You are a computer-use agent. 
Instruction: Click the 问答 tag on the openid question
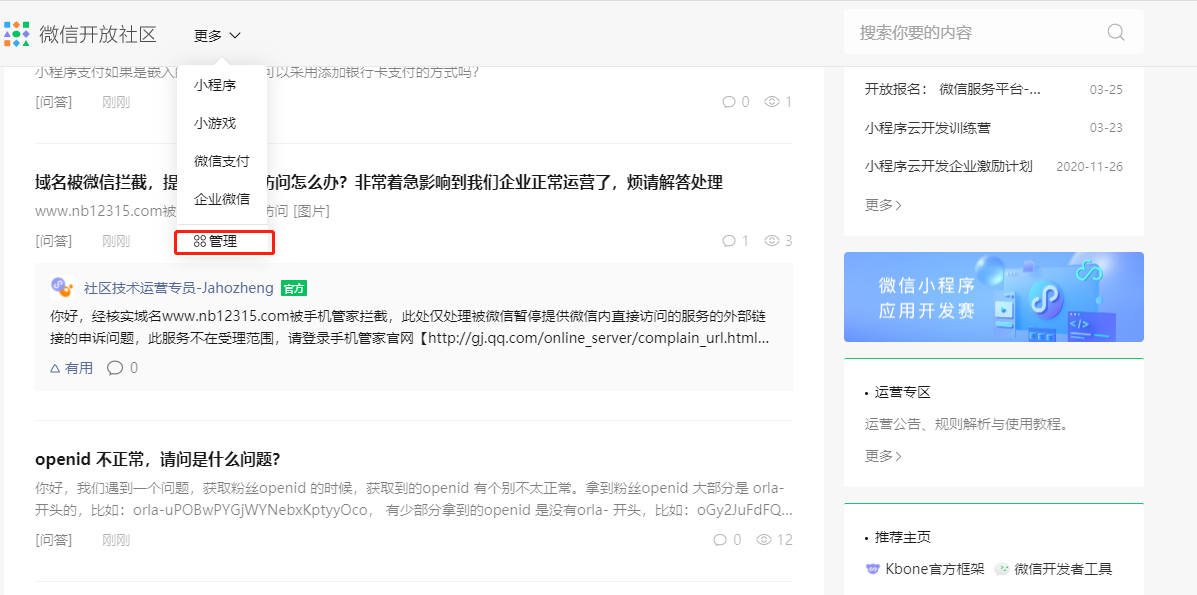(x=53, y=540)
